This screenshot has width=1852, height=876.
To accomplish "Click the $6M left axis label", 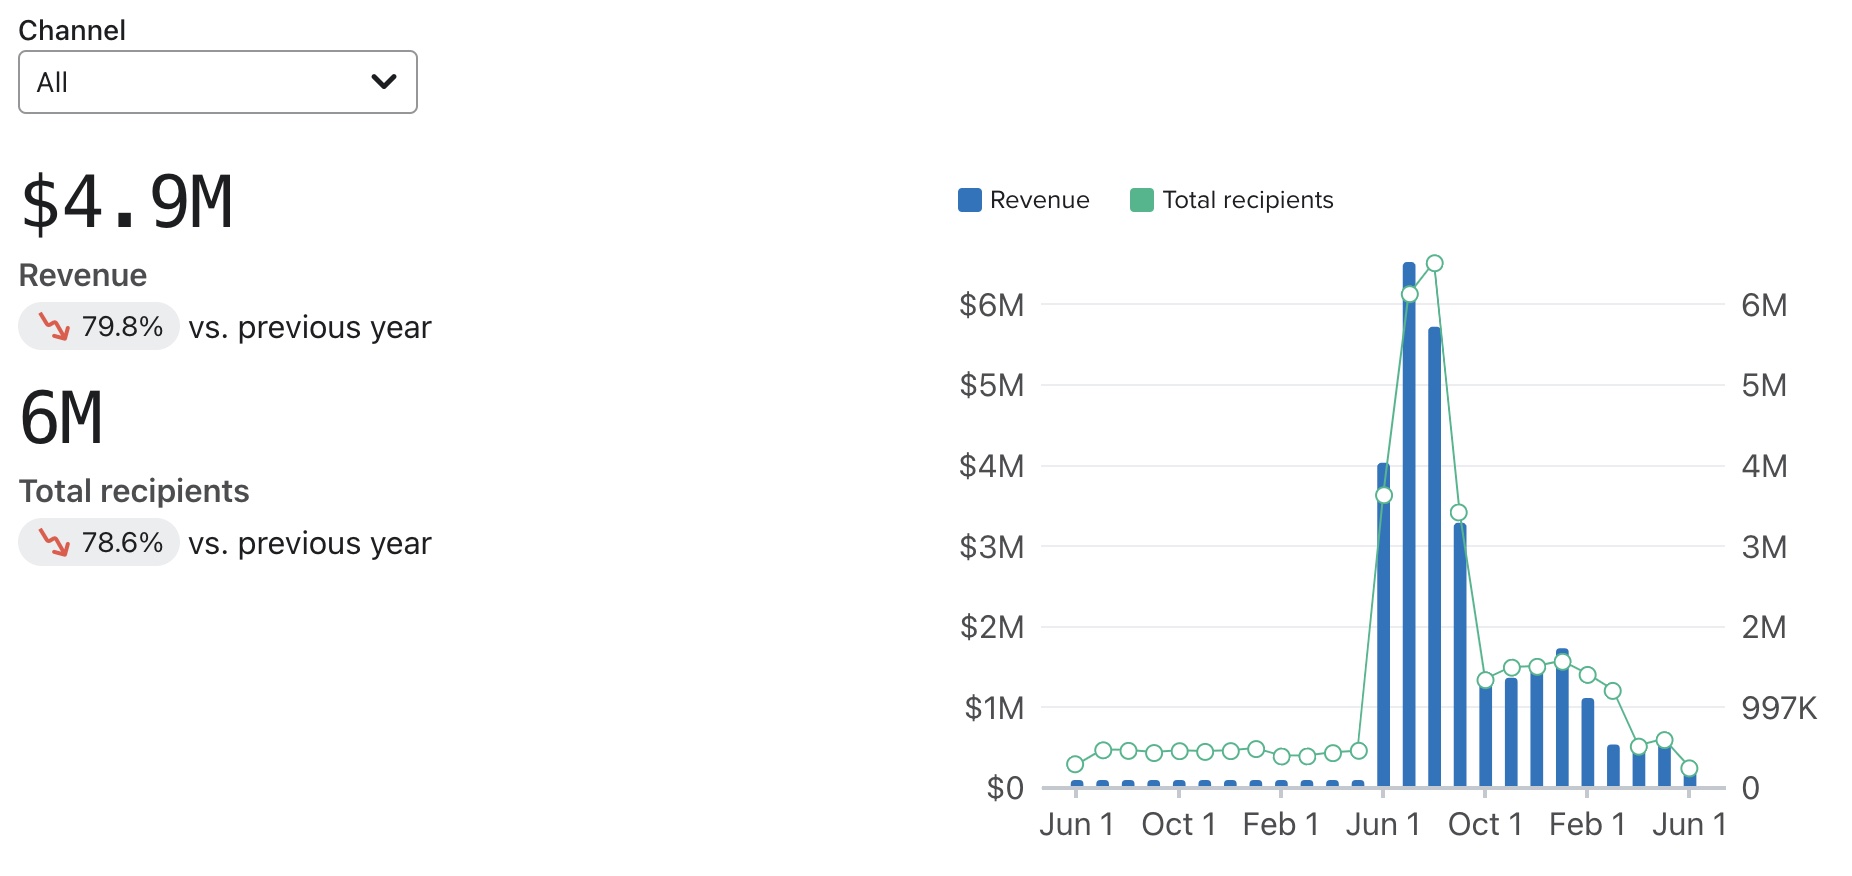I will [991, 305].
